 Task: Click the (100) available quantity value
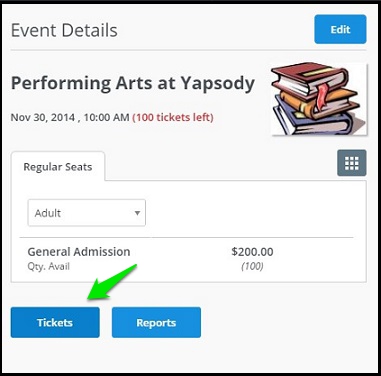click(x=252, y=266)
